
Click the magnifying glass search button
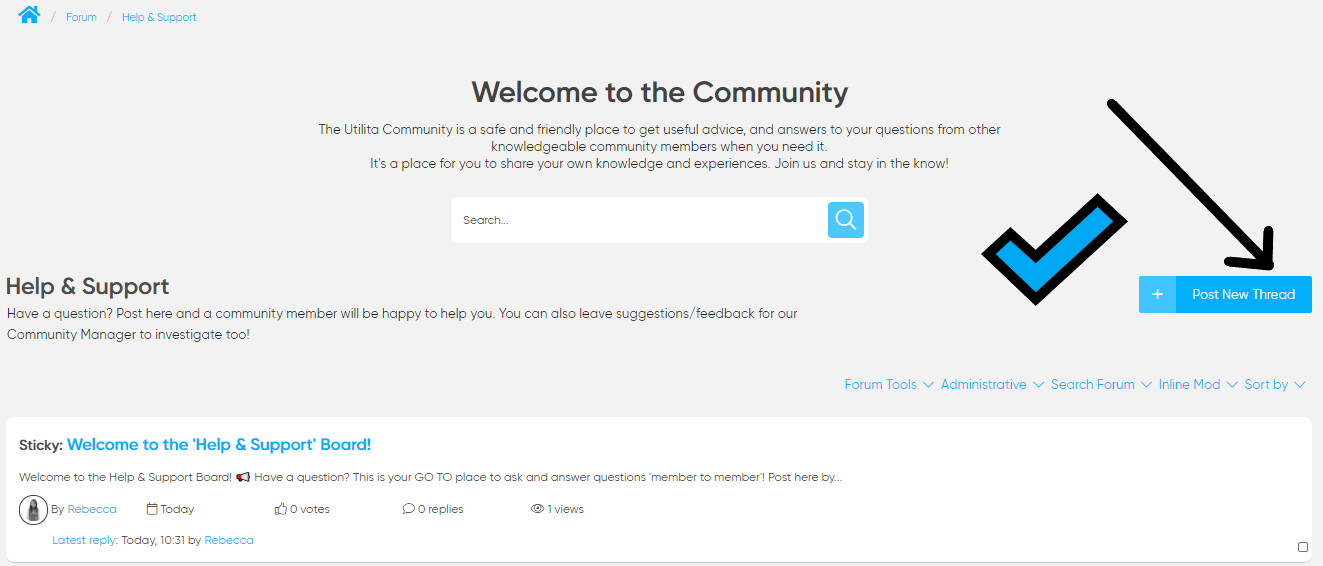point(846,220)
